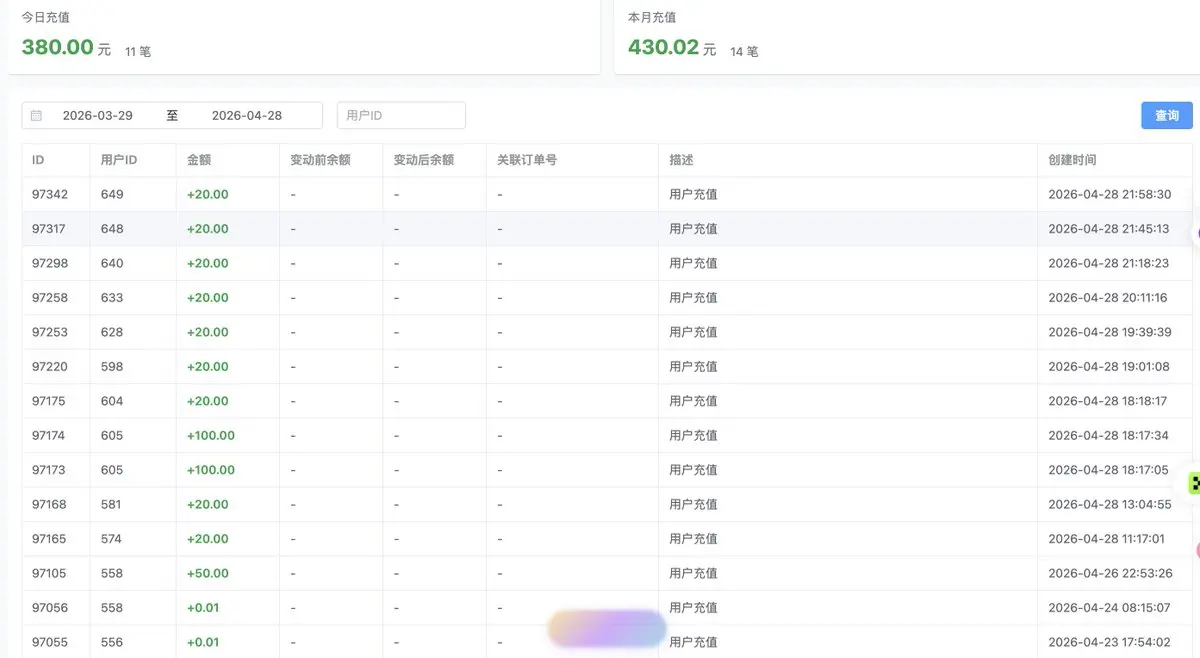Click the 描述 column header
Screen dimensions: 1200x658
tap(681, 160)
